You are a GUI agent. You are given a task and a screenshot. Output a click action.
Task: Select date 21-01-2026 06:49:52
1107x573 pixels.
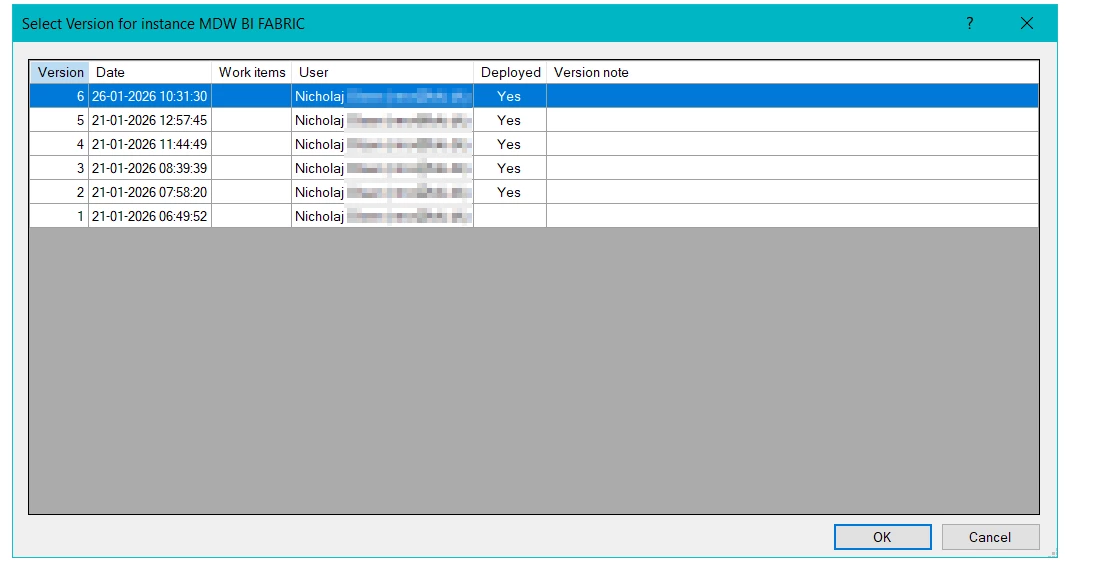[150, 216]
